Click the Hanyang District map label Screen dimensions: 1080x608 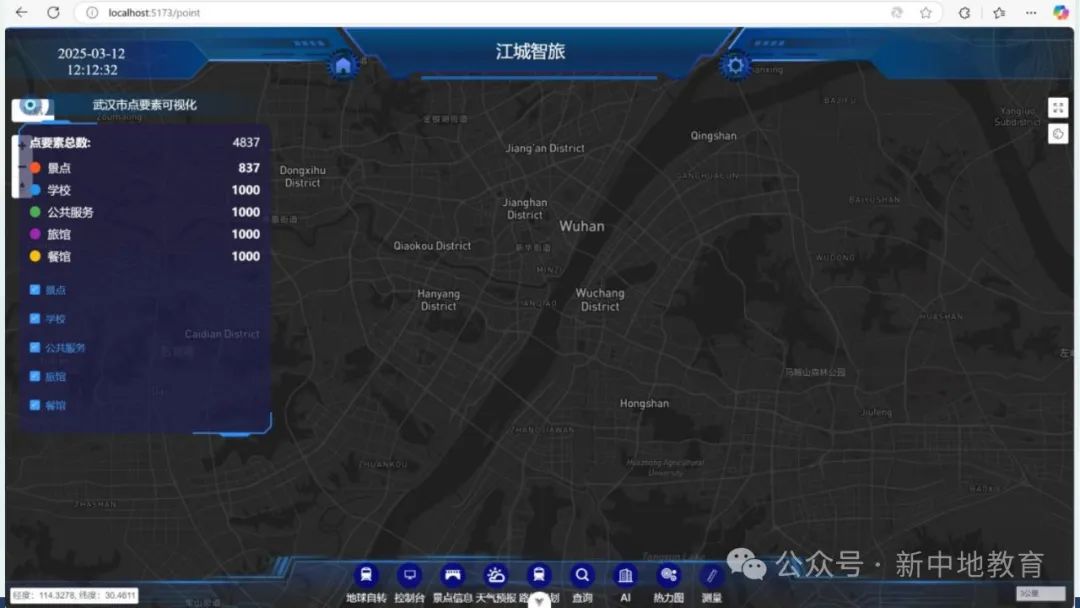[439, 300]
